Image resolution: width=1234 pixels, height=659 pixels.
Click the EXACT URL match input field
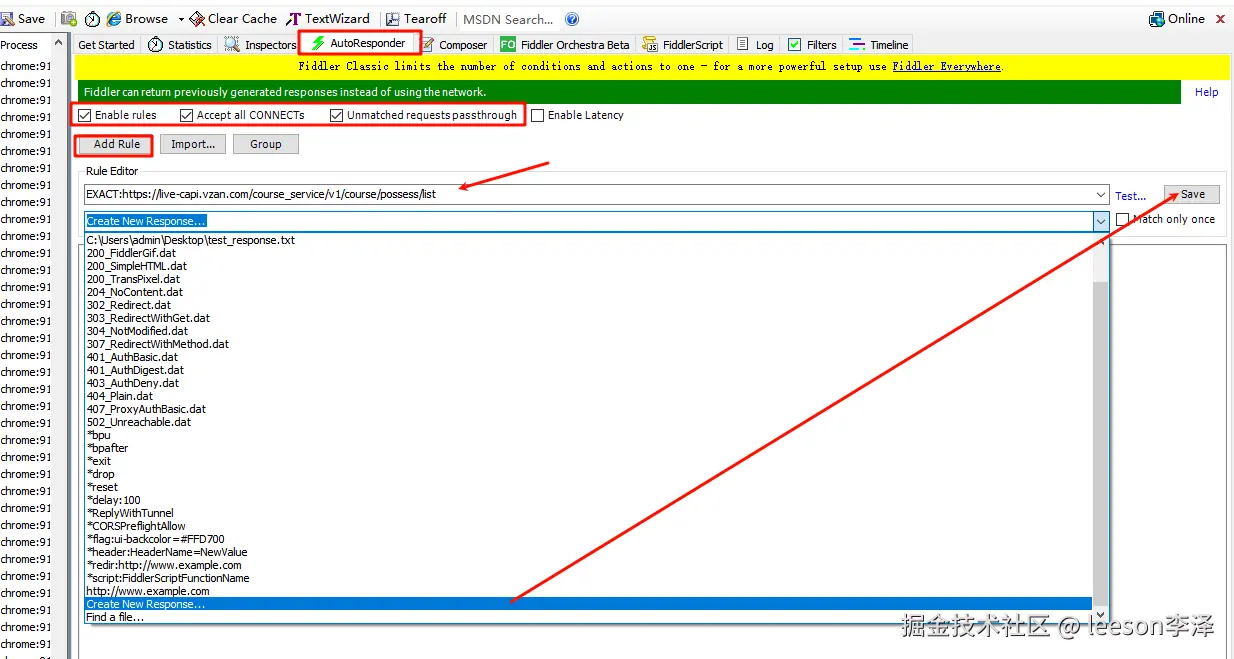(588, 194)
